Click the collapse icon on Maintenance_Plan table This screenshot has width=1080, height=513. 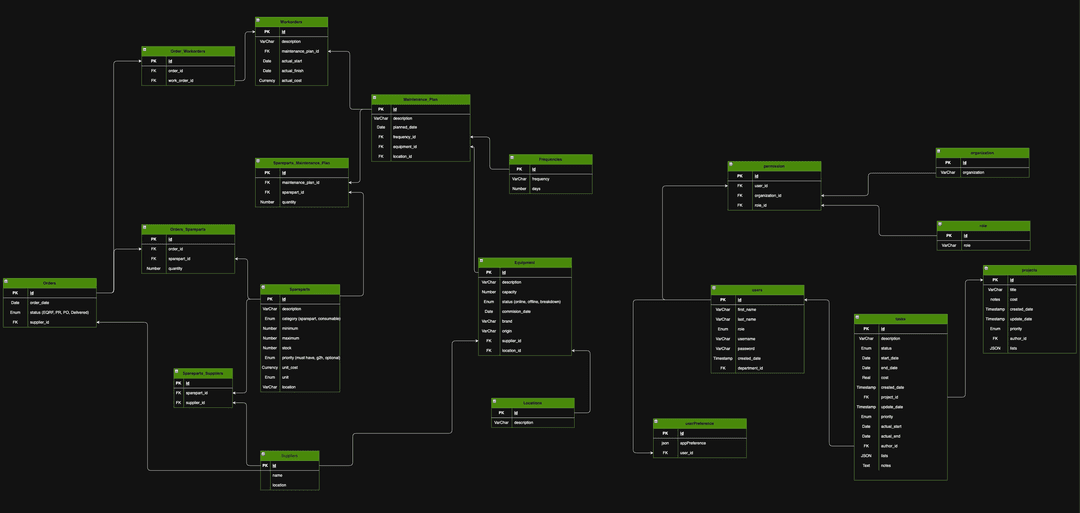pyautogui.click(x=376, y=98)
